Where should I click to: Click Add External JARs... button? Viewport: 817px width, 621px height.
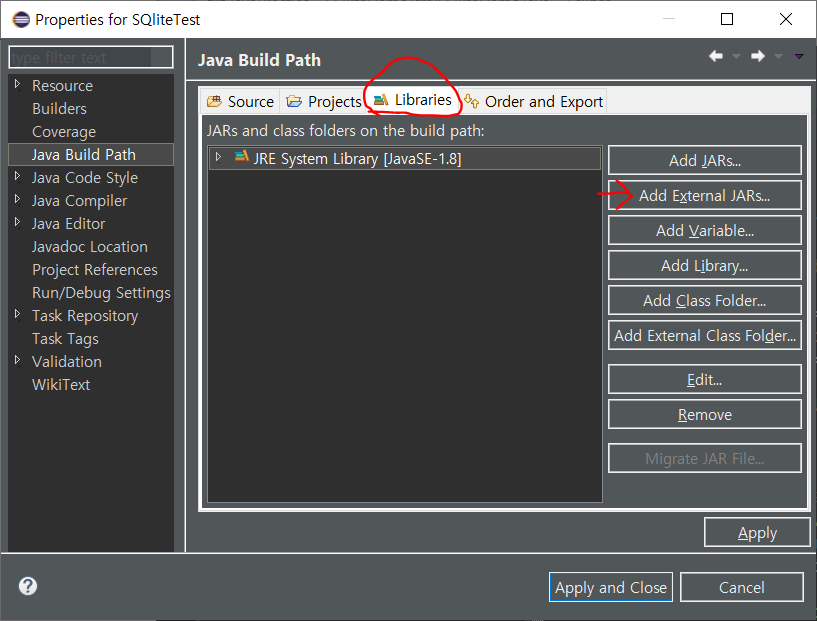tap(704, 195)
